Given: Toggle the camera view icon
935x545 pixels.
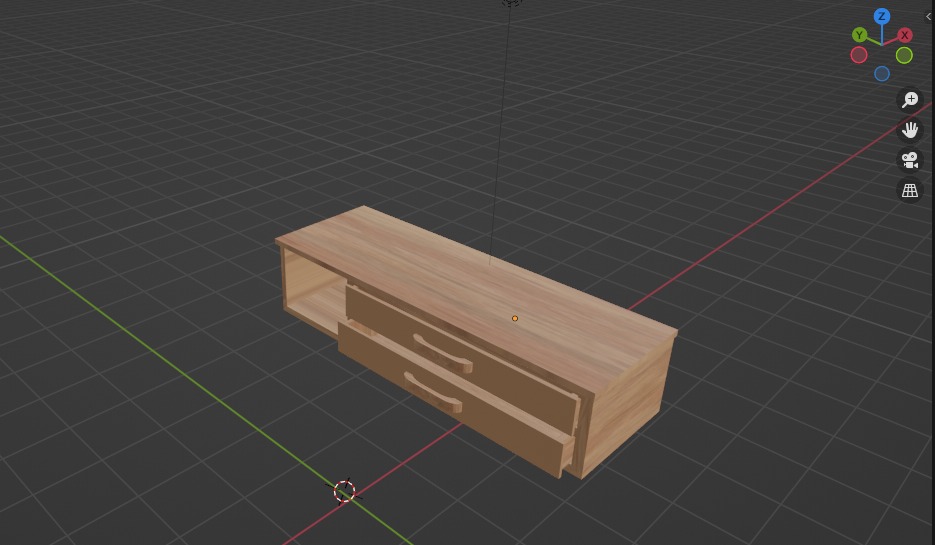Looking at the screenshot, I should click(x=909, y=160).
